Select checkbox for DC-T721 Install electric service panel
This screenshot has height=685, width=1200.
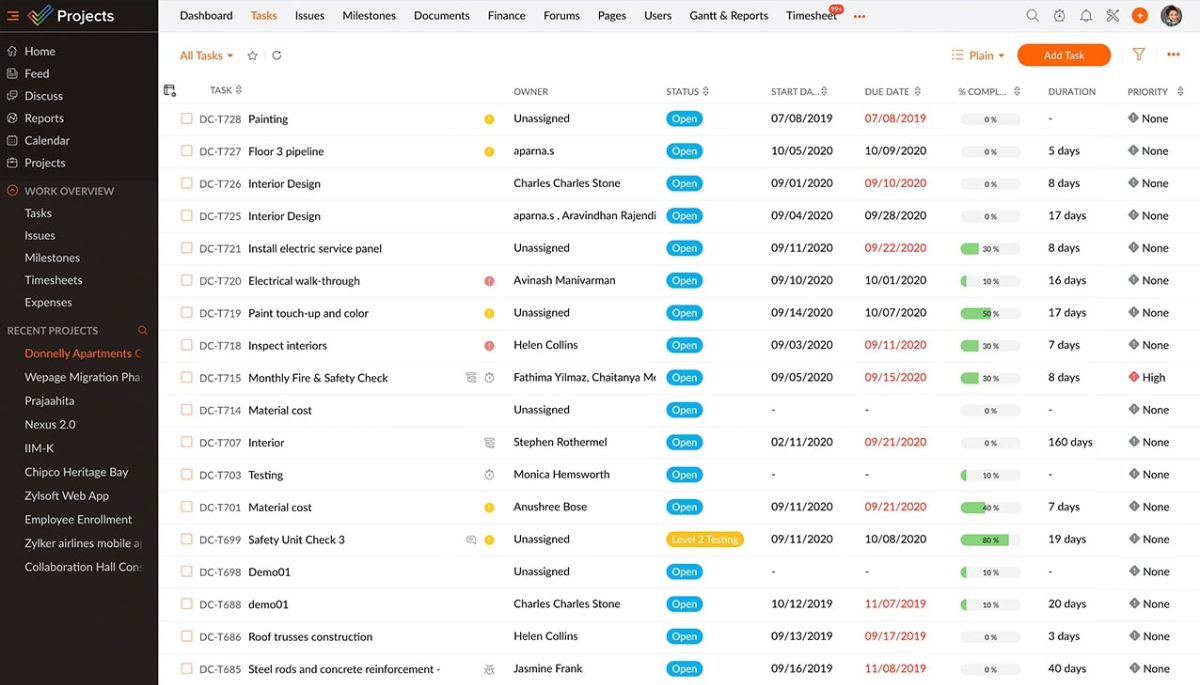tap(186, 248)
